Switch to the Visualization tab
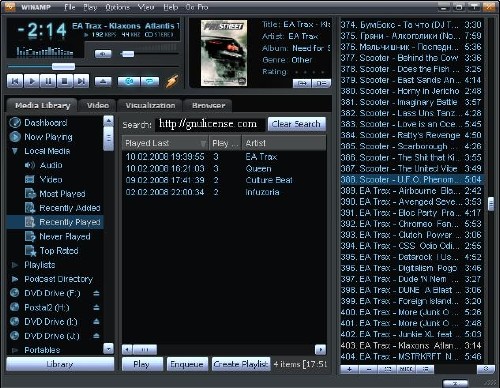 point(150,105)
